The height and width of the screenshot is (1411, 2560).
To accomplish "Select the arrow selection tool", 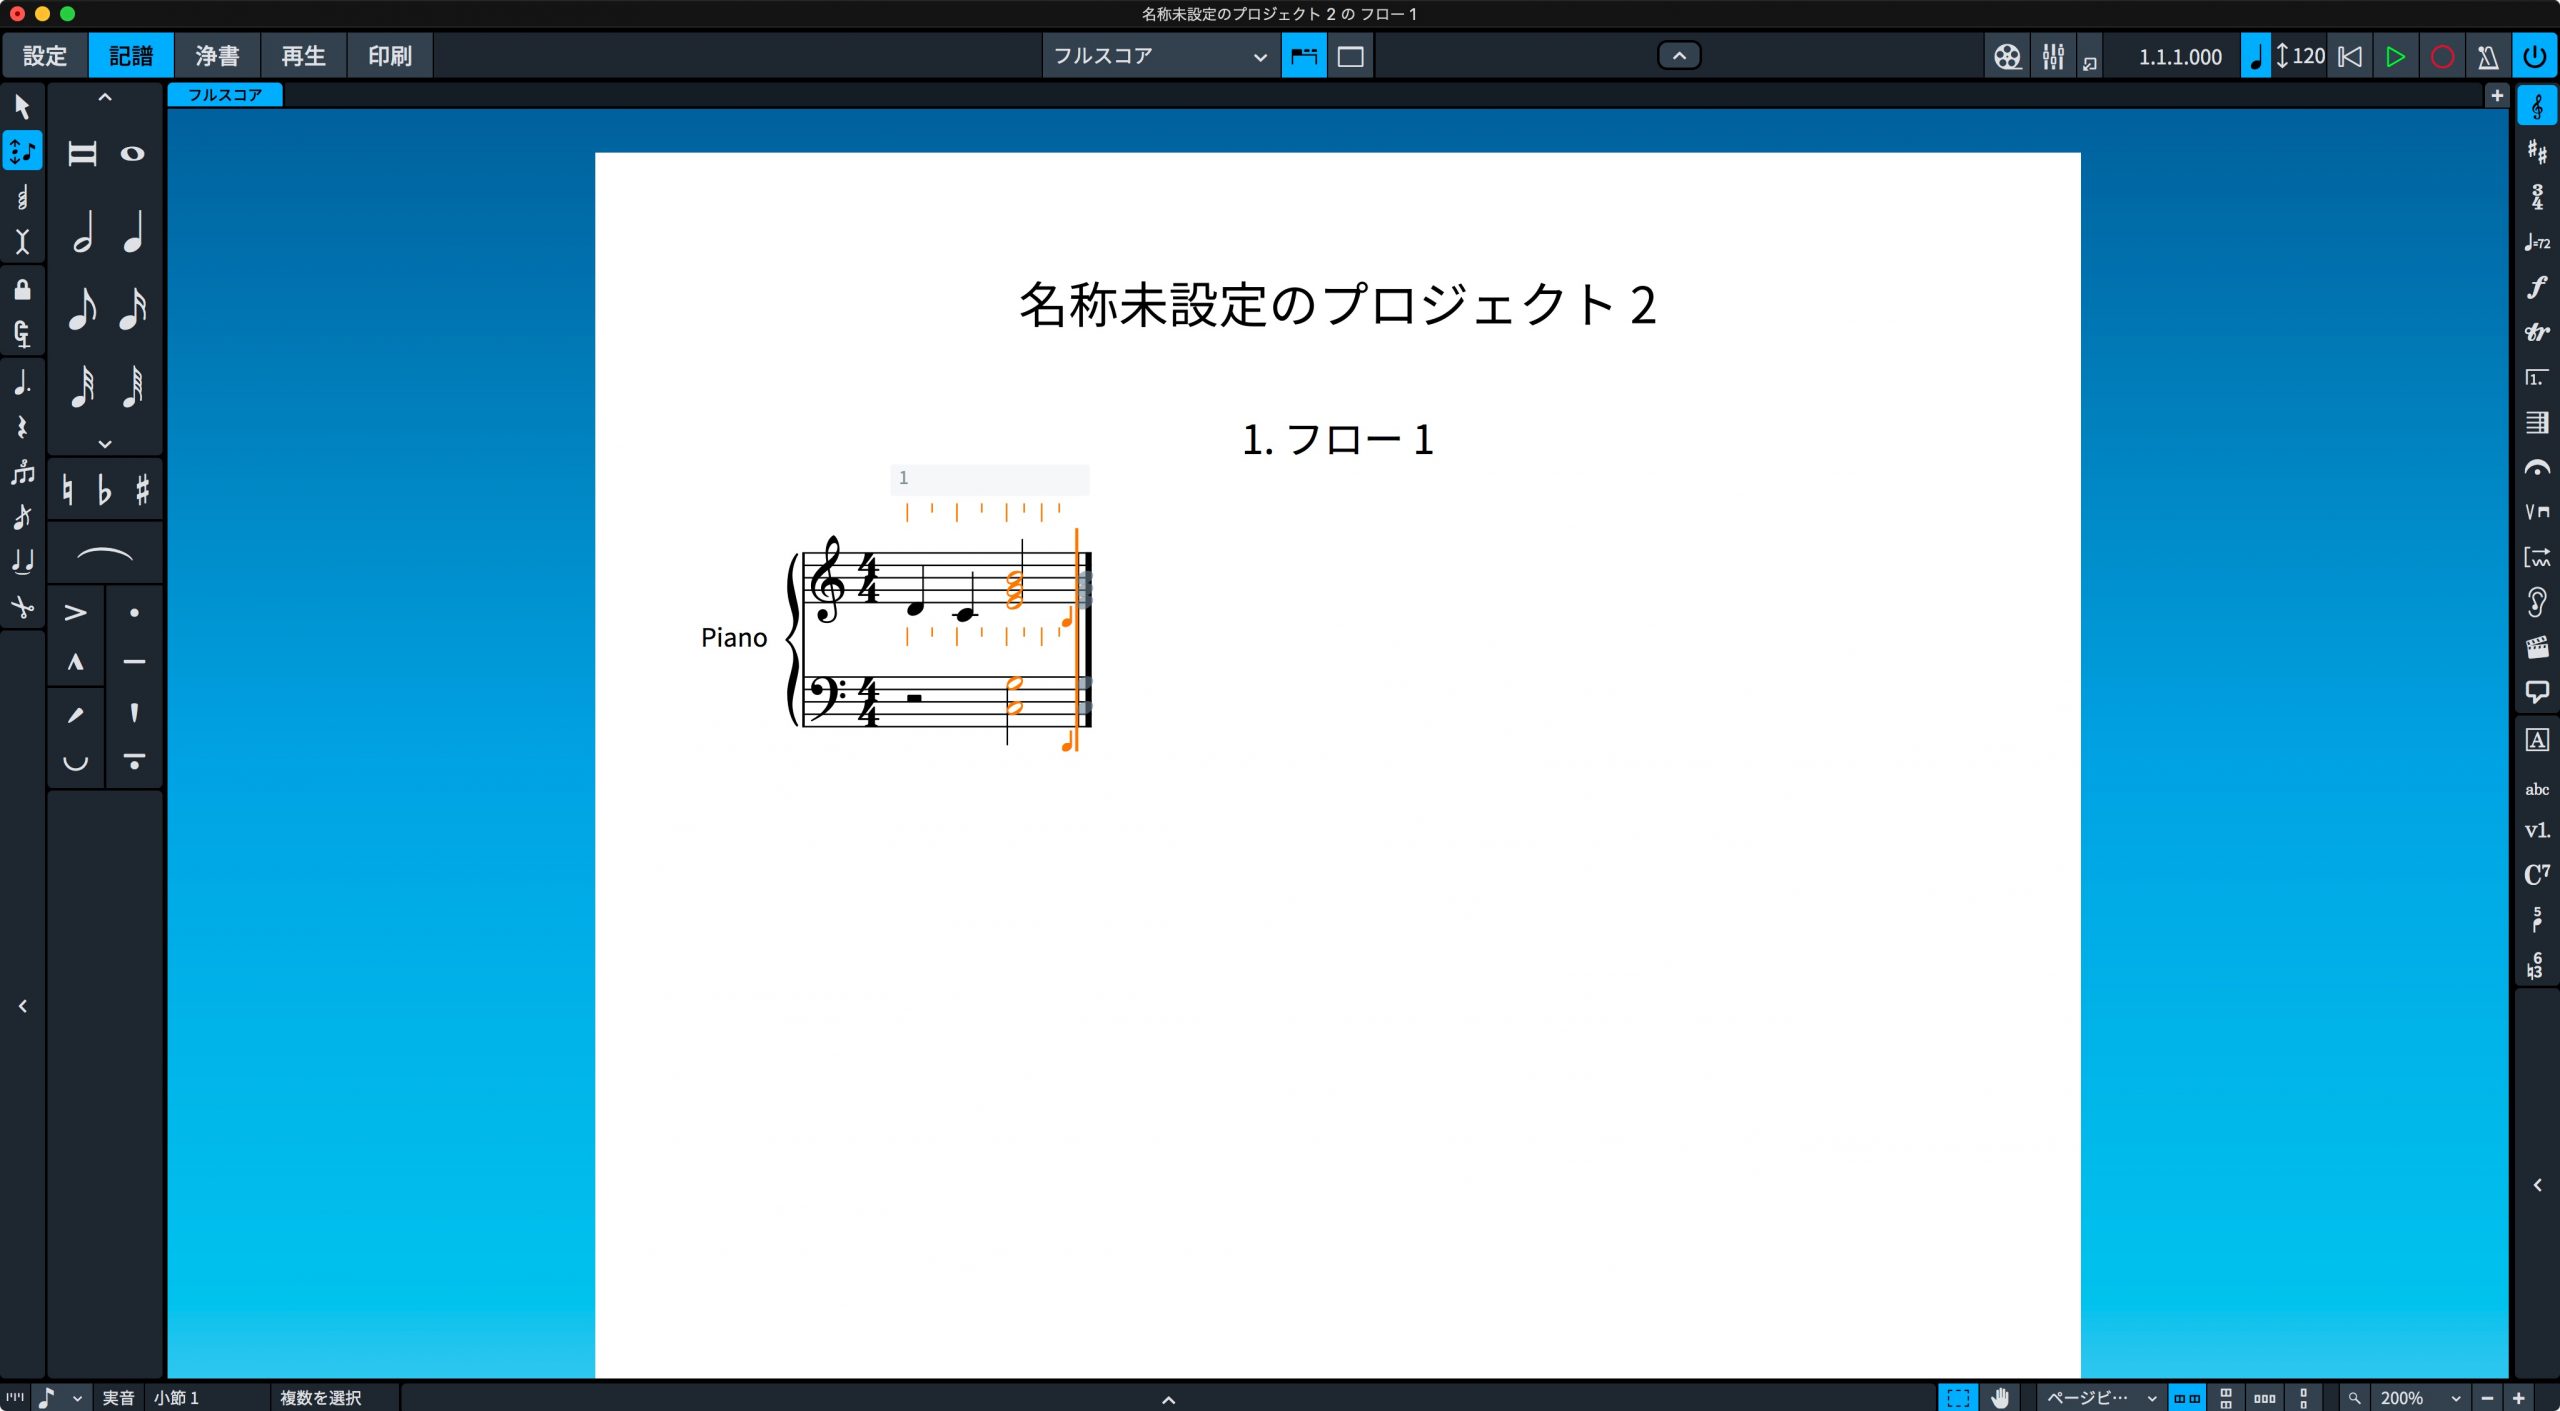I will coord(22,106).
